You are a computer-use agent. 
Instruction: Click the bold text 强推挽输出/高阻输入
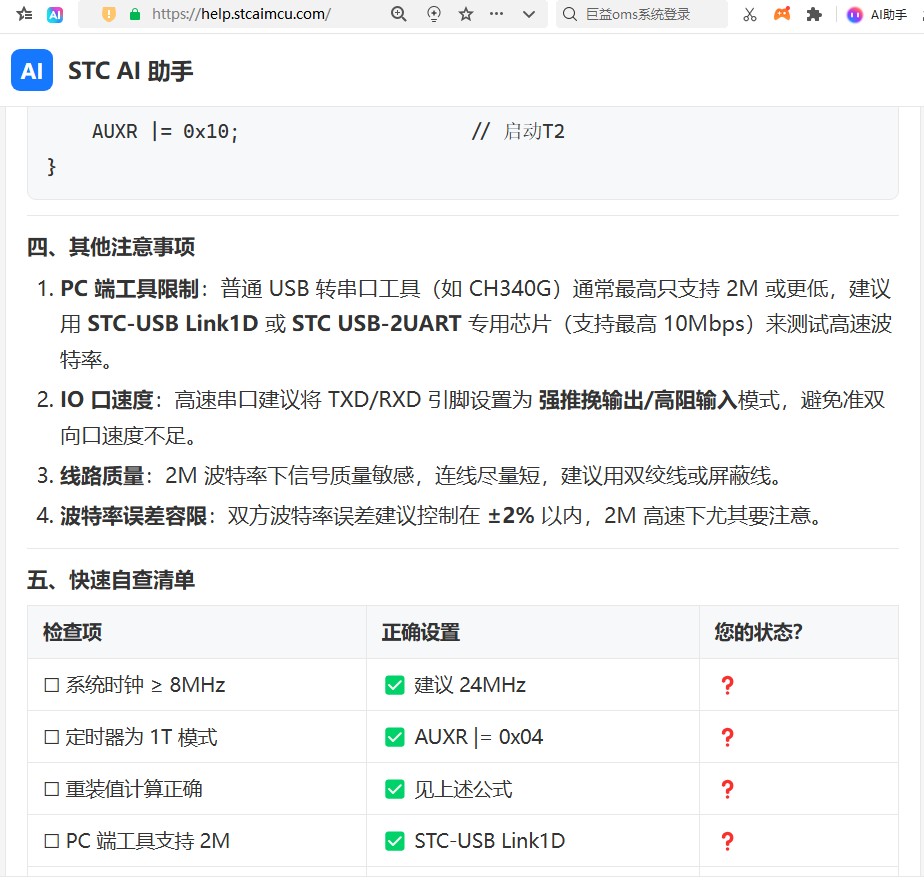638,400
